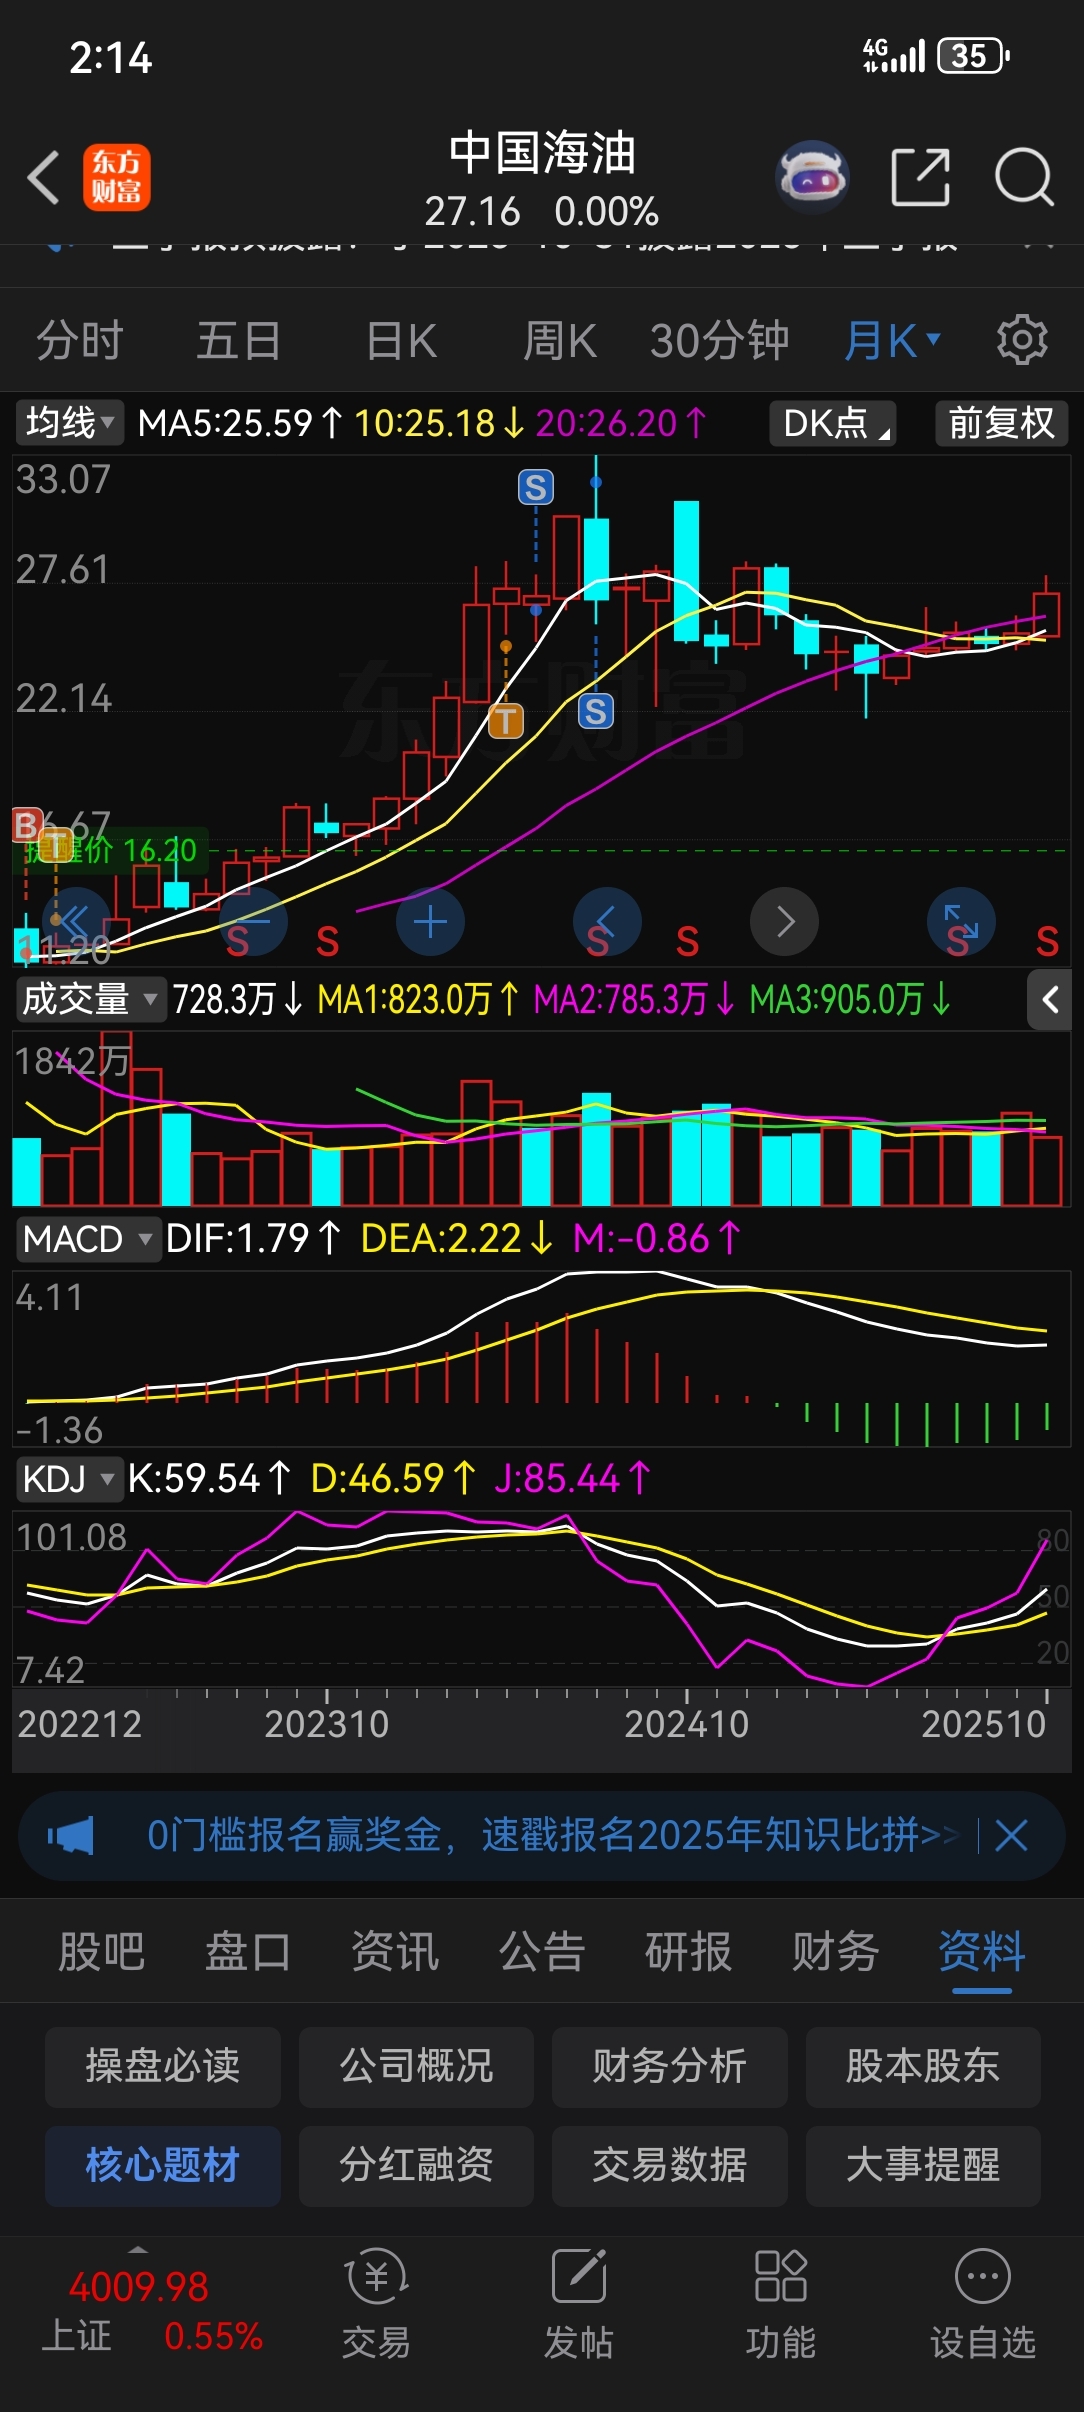
Task: Open the 盘口 tab
Action: [x=247, y=1951]
